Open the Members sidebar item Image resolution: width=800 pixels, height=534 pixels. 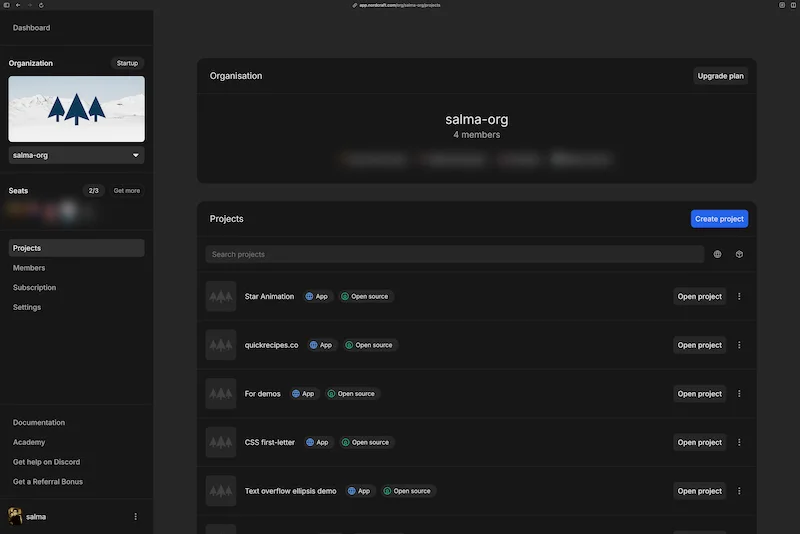pyautogui.click(x=29, y=268)
